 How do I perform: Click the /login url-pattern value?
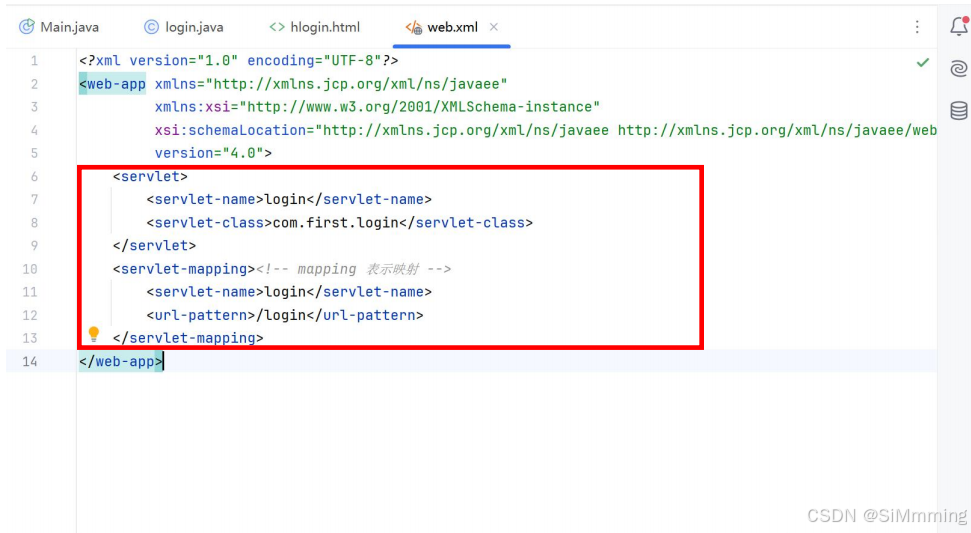[281, 315]
